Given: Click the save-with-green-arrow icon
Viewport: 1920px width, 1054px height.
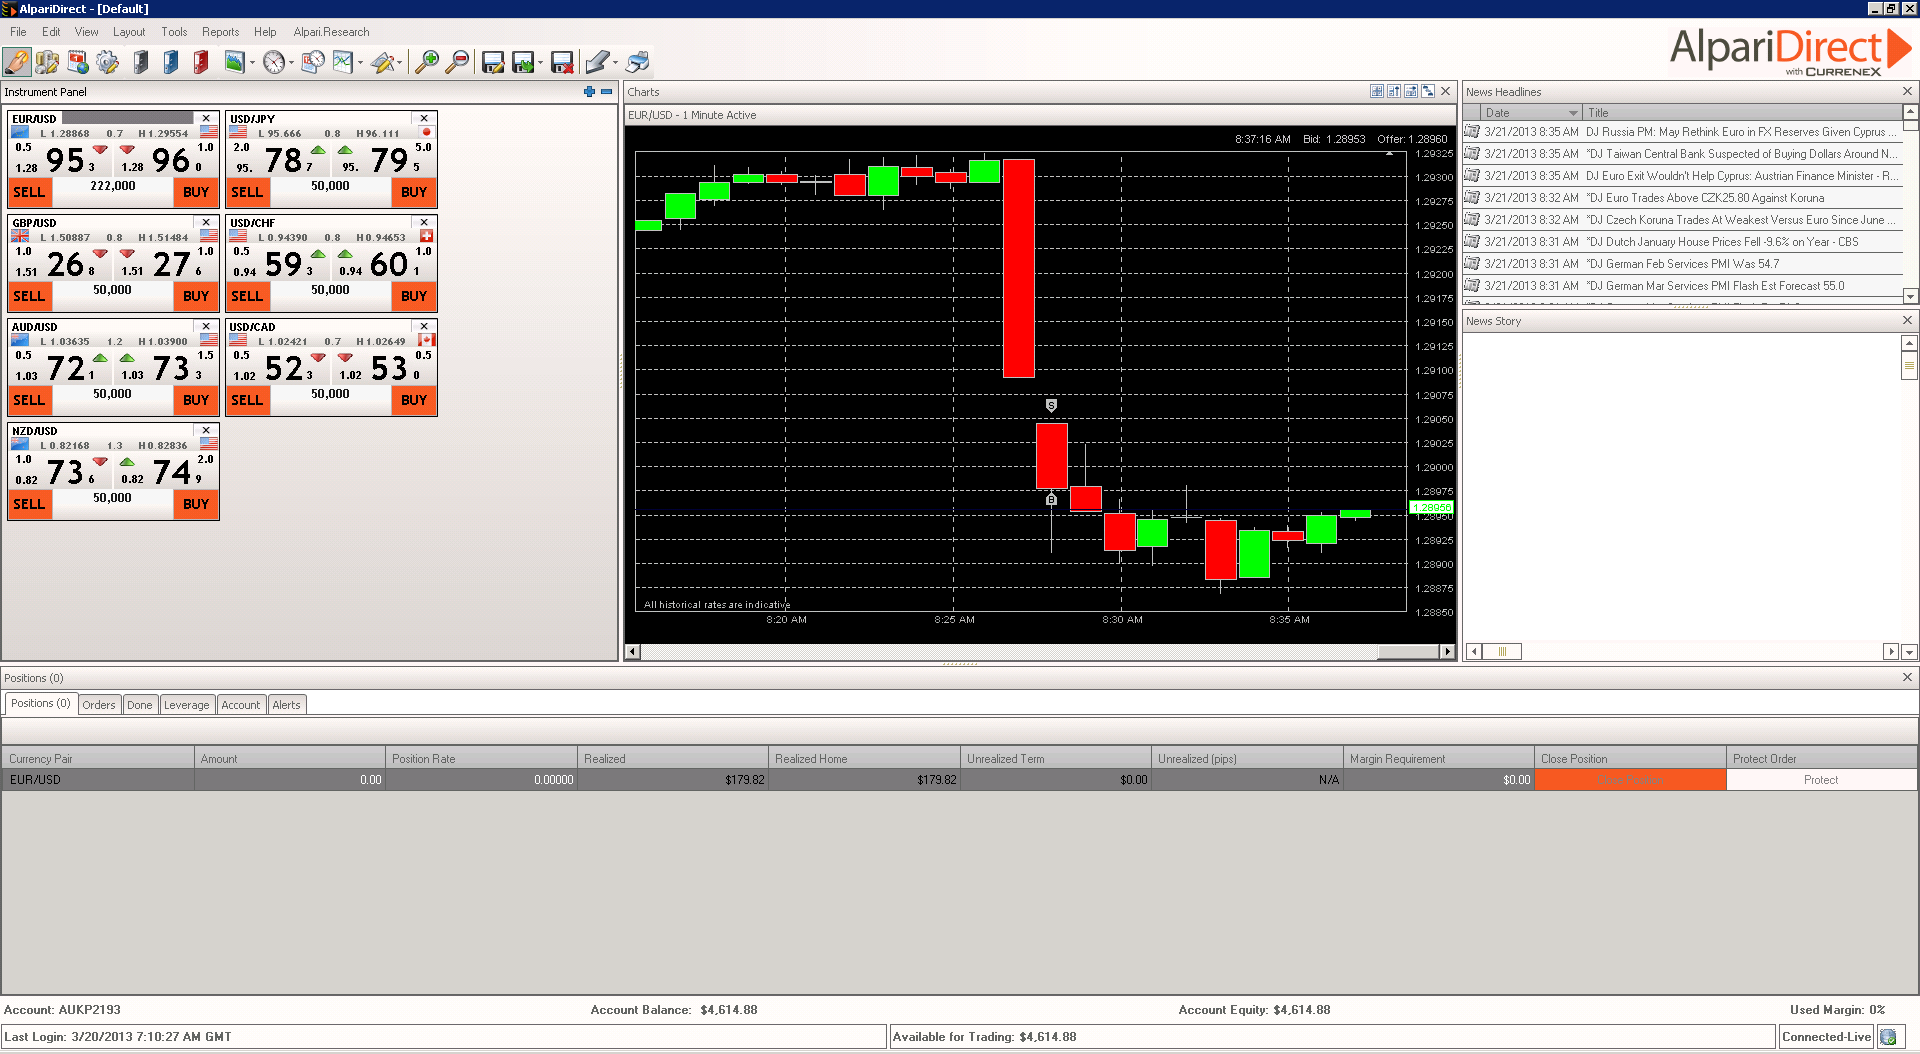Looking at the screenshot, I should click(523, 62).
